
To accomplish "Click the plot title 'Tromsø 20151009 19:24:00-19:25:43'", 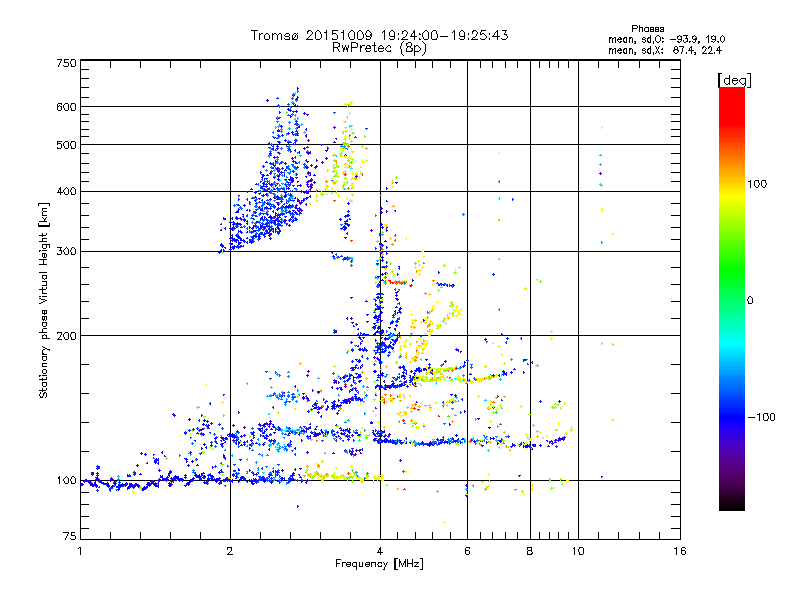I will [379, 35].
